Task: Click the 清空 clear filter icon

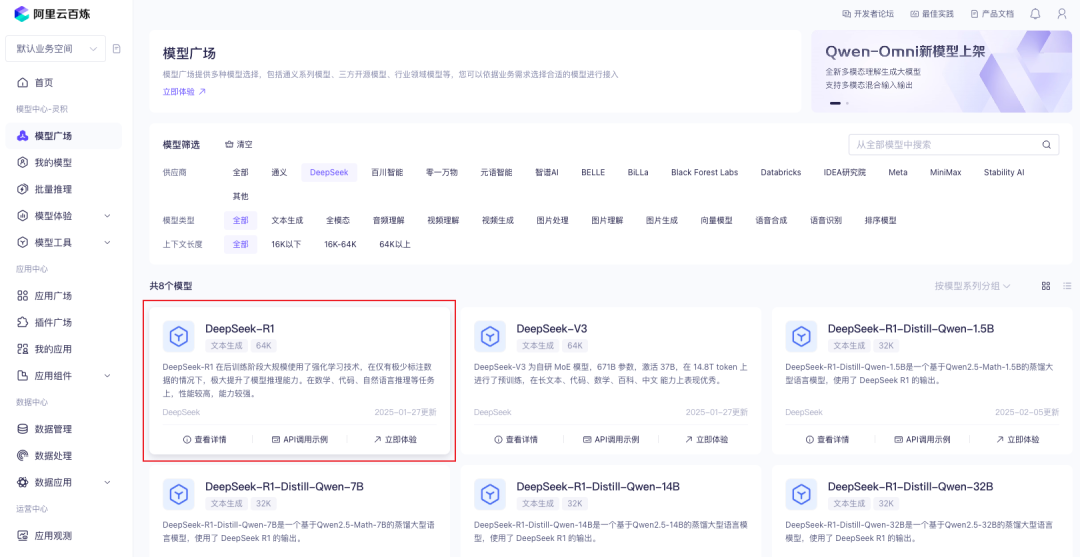Action: tap(229, 145)
